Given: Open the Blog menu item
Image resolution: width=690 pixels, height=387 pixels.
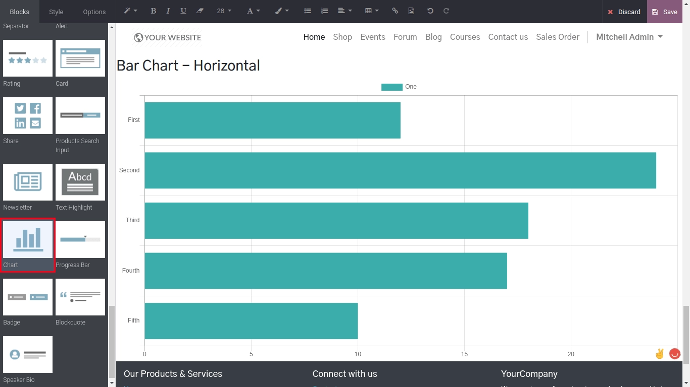Looking at the screenshot, I should [x=433, y=37].
